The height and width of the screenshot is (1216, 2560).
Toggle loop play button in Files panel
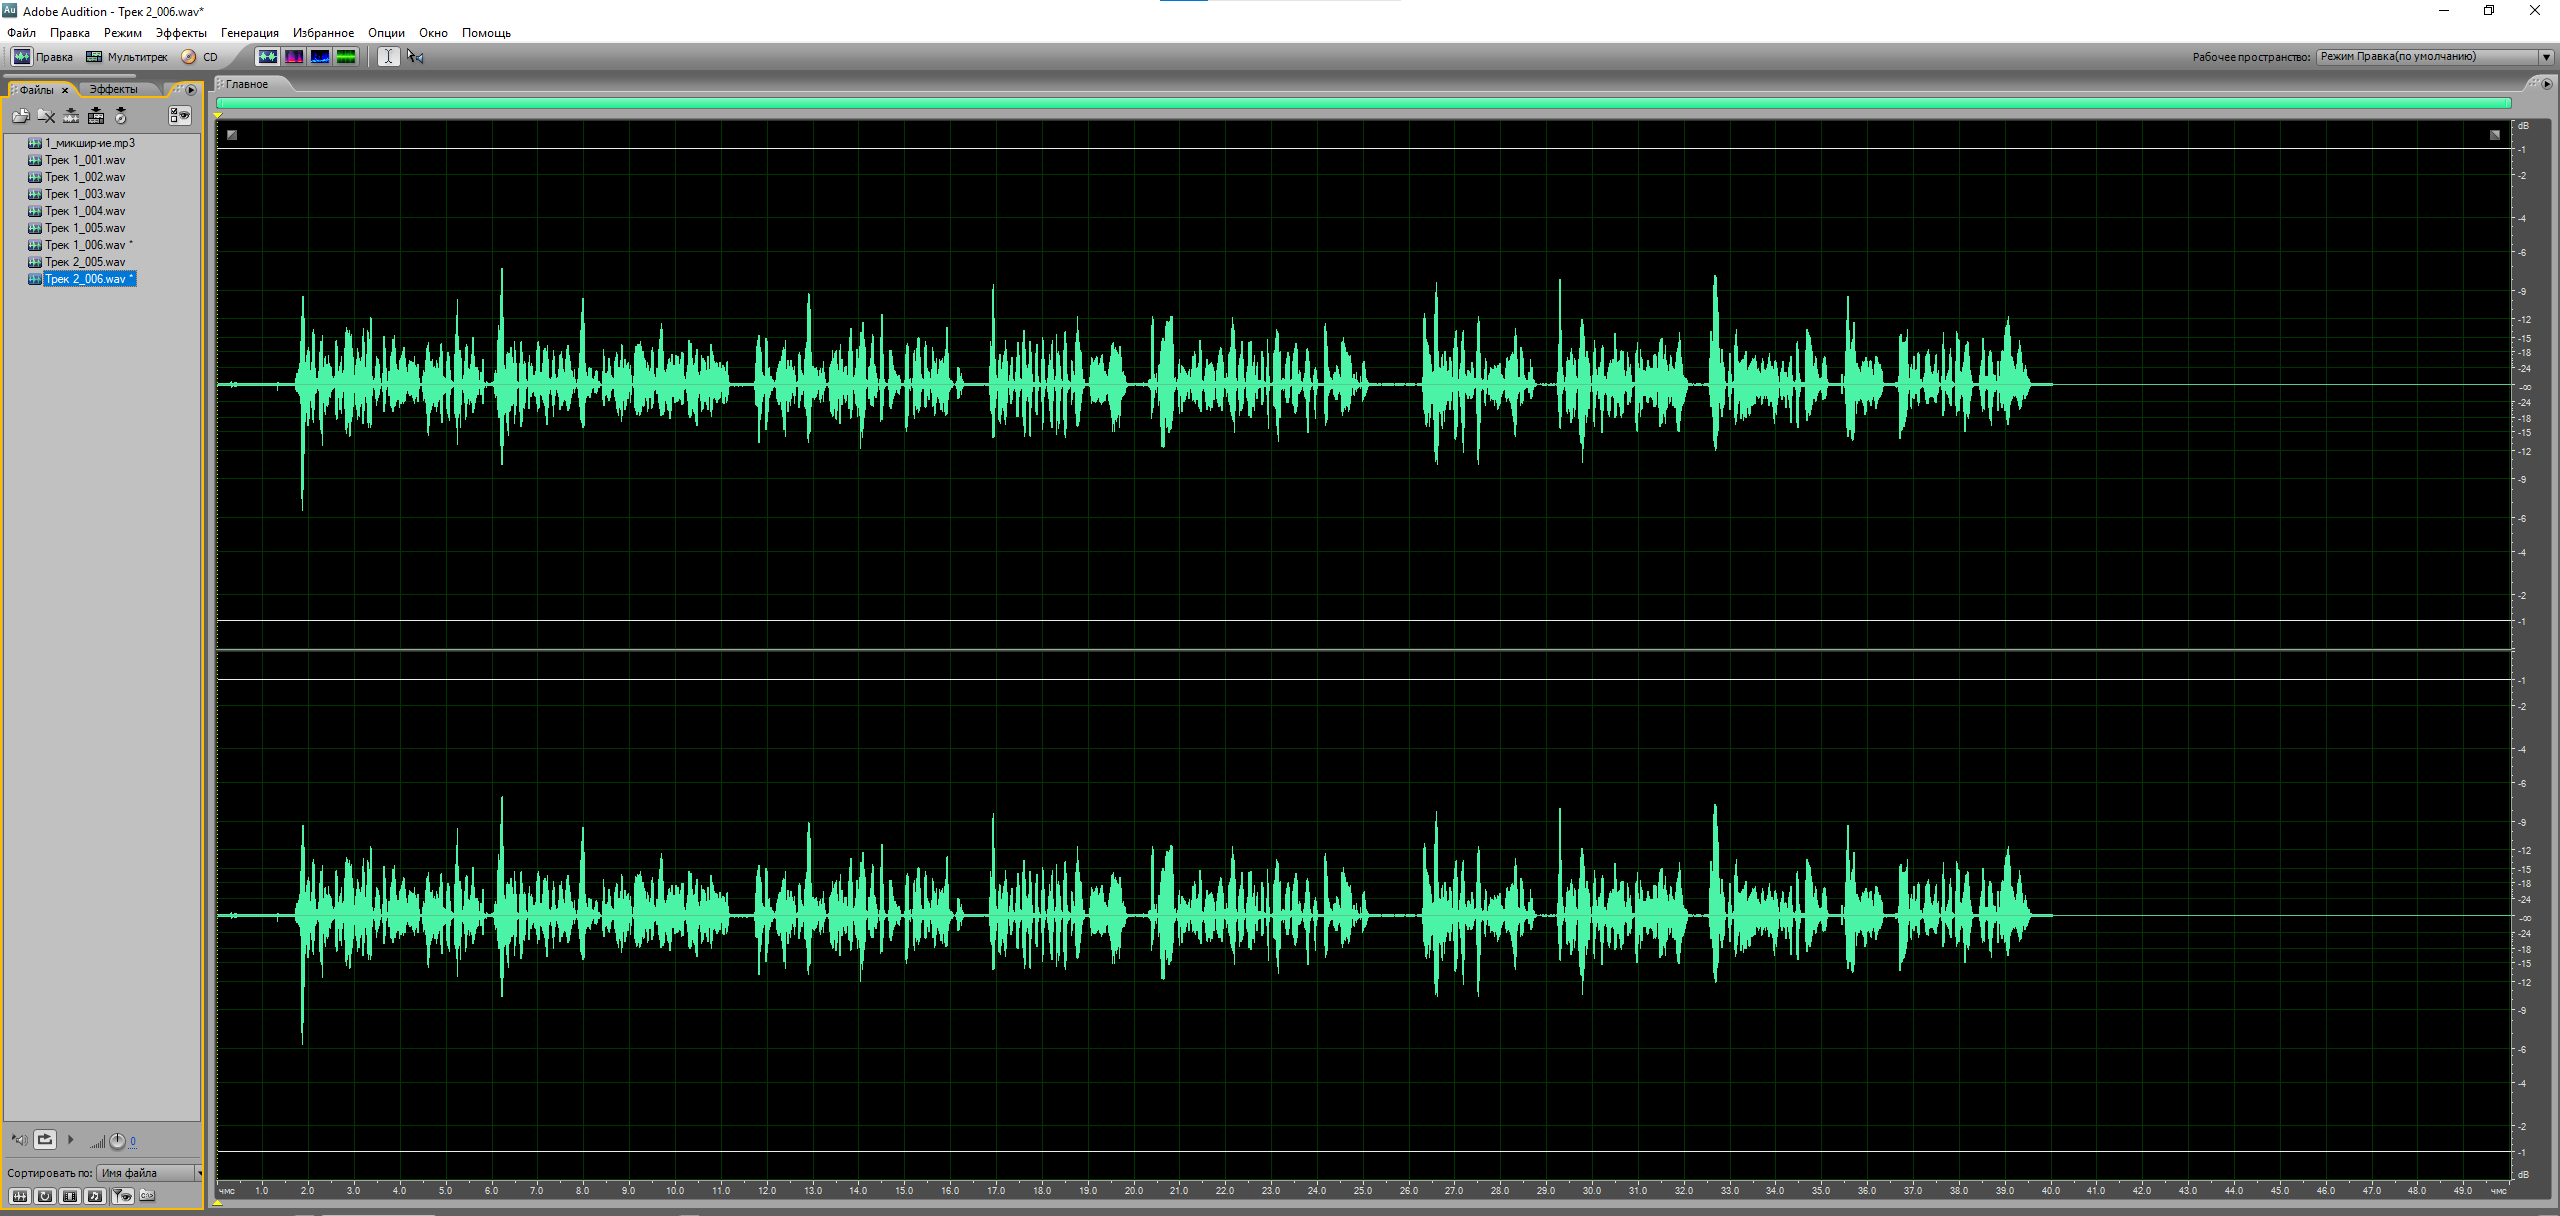(45, 1140)
